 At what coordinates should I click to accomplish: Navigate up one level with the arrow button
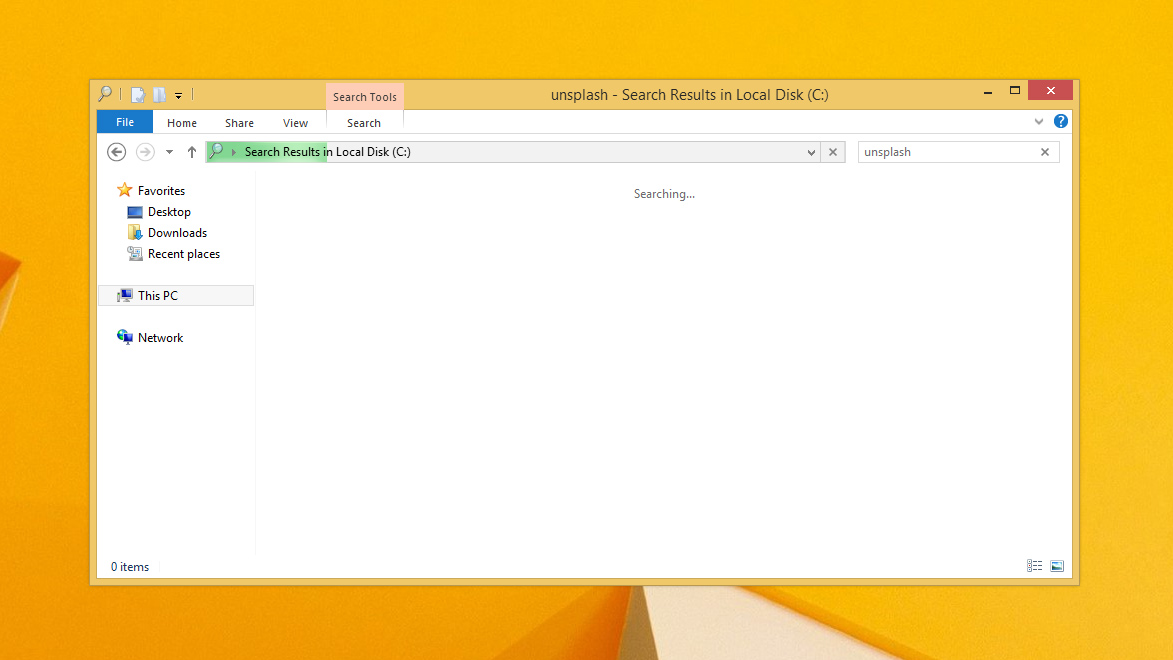[x=192, y=151]
